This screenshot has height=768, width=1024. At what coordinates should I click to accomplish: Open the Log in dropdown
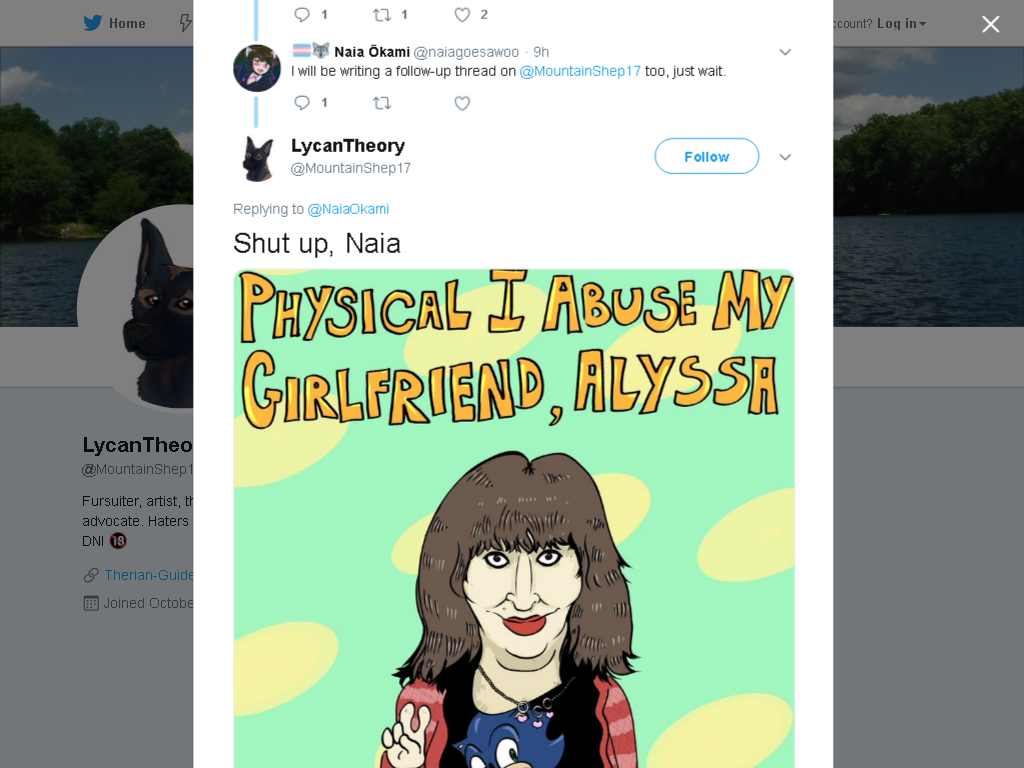pos(901,24)
